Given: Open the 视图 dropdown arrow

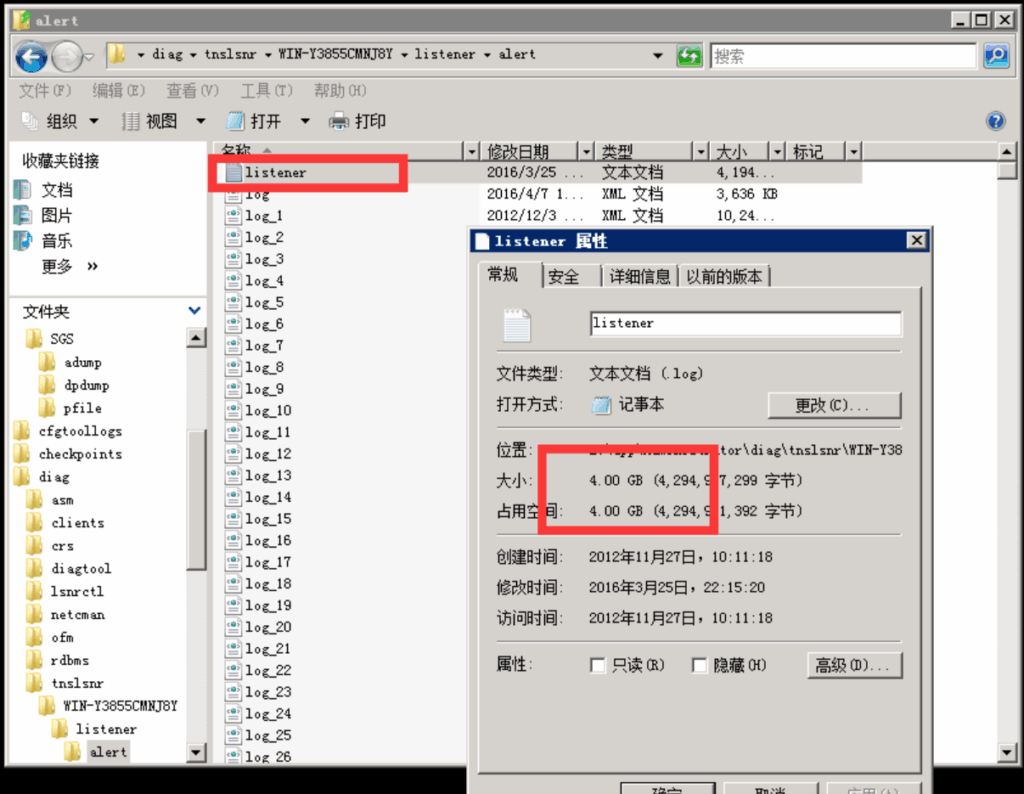Looking at the screenshot, I should click(x=200, y=121).
